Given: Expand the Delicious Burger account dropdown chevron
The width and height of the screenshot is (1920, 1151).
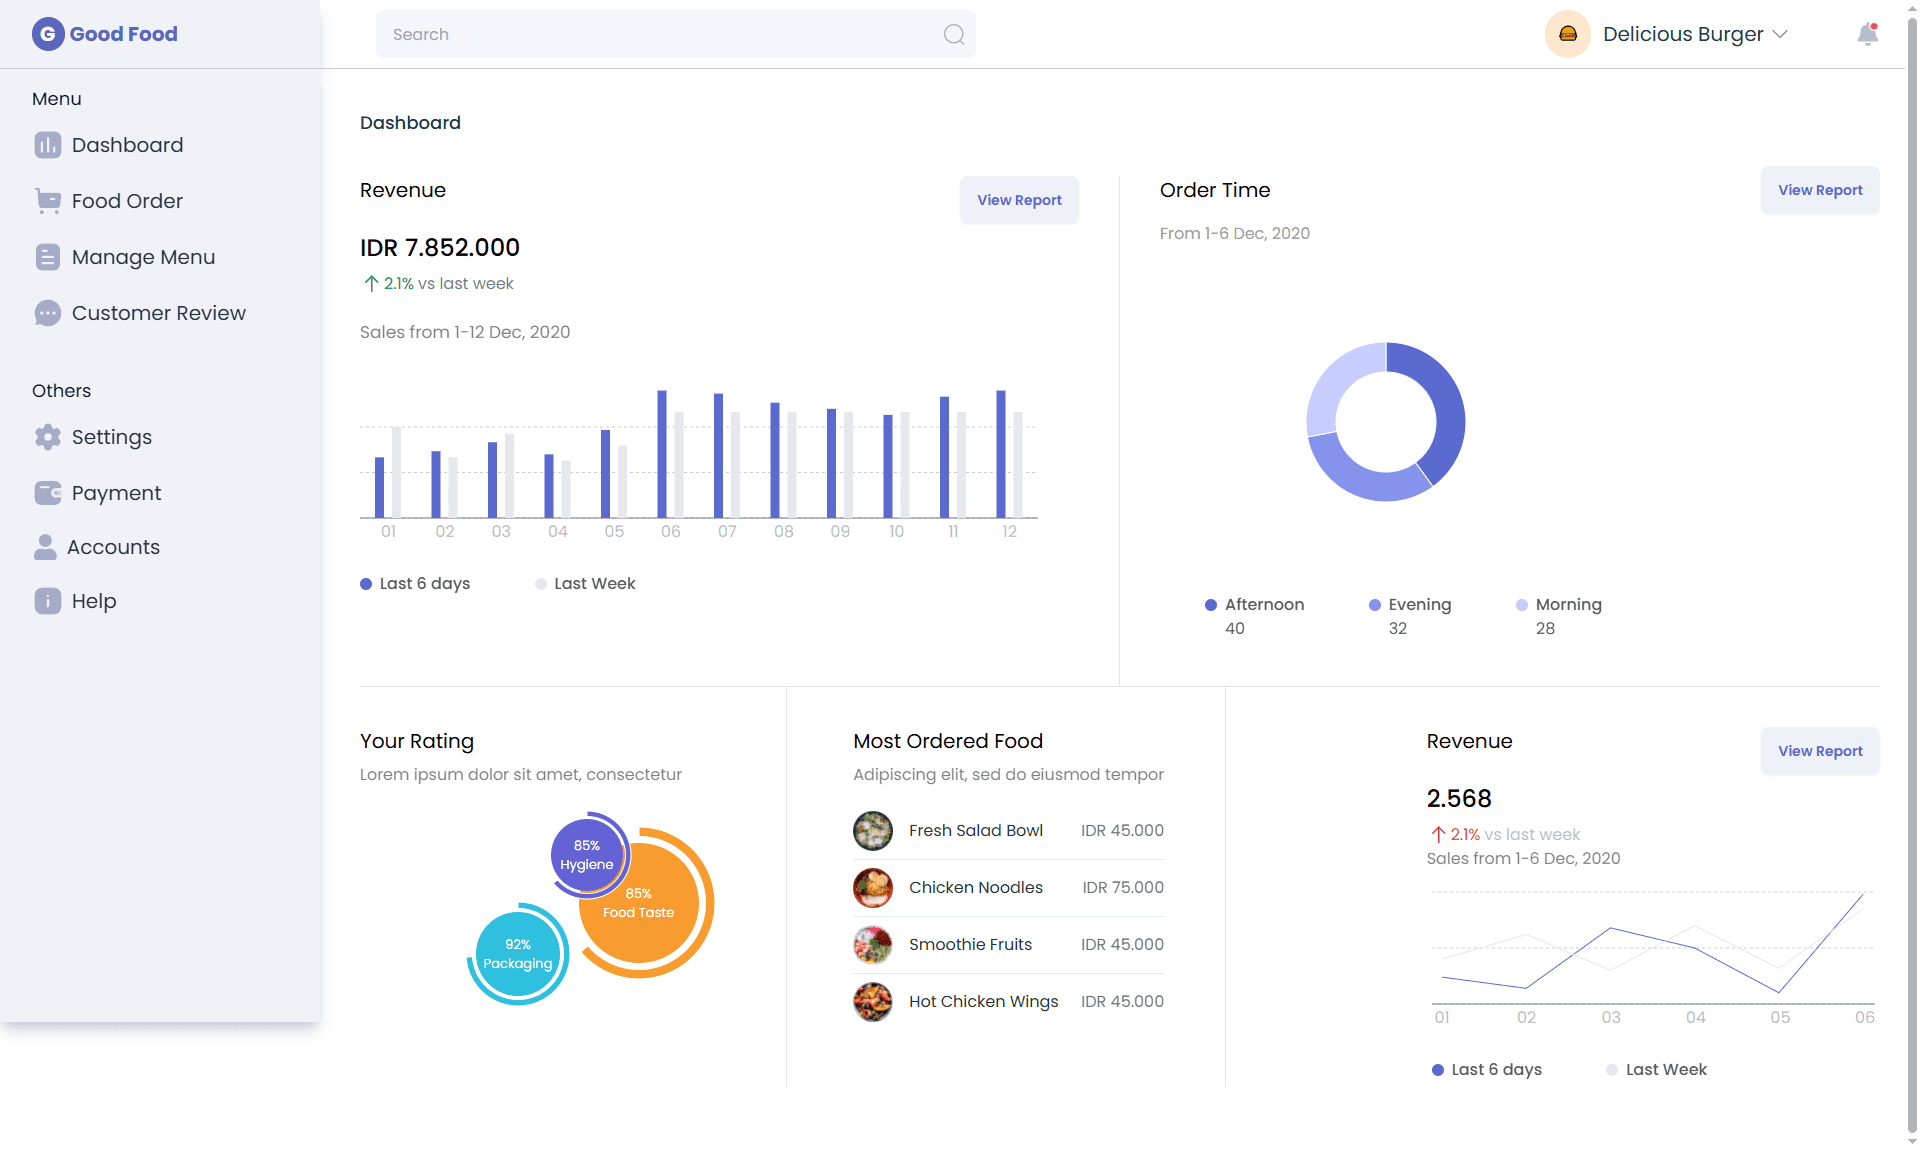Looking at the screenshot, I should pos(1780,34).
